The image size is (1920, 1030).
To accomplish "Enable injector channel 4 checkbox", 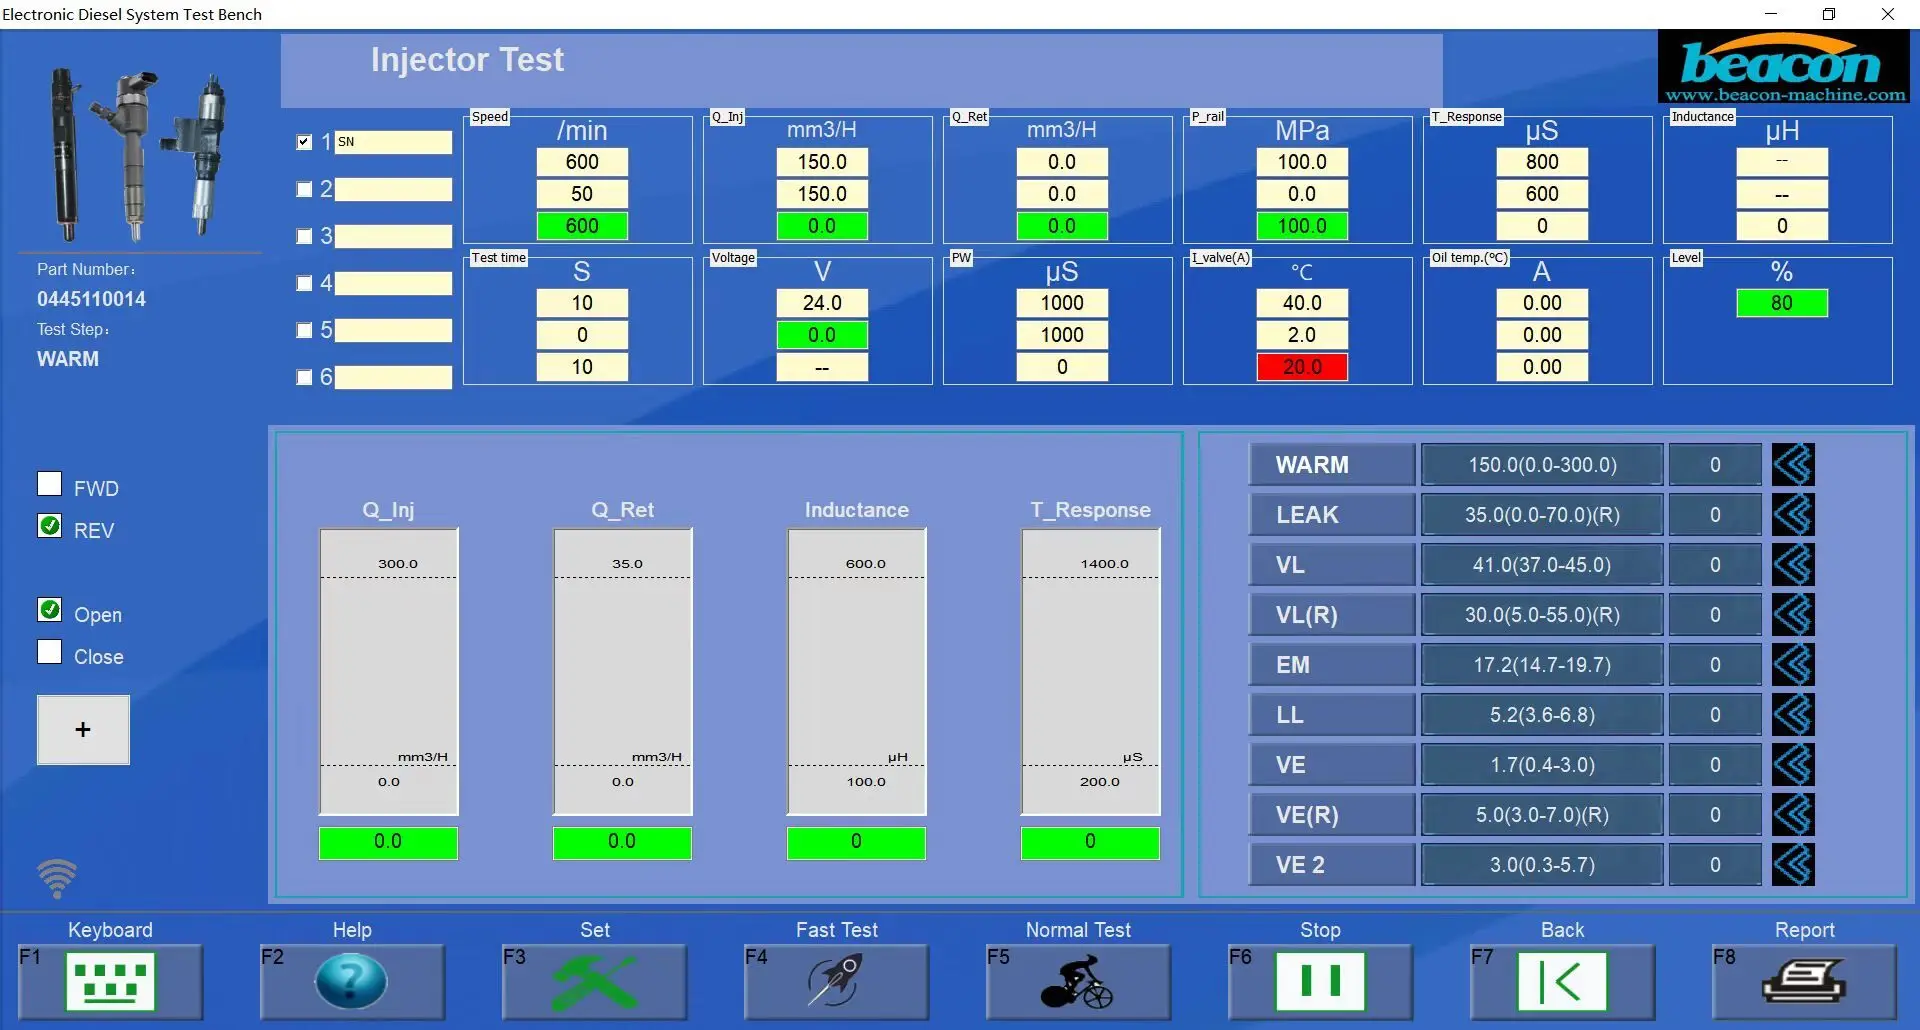I will pyautogui.click(x=305, y=283).
